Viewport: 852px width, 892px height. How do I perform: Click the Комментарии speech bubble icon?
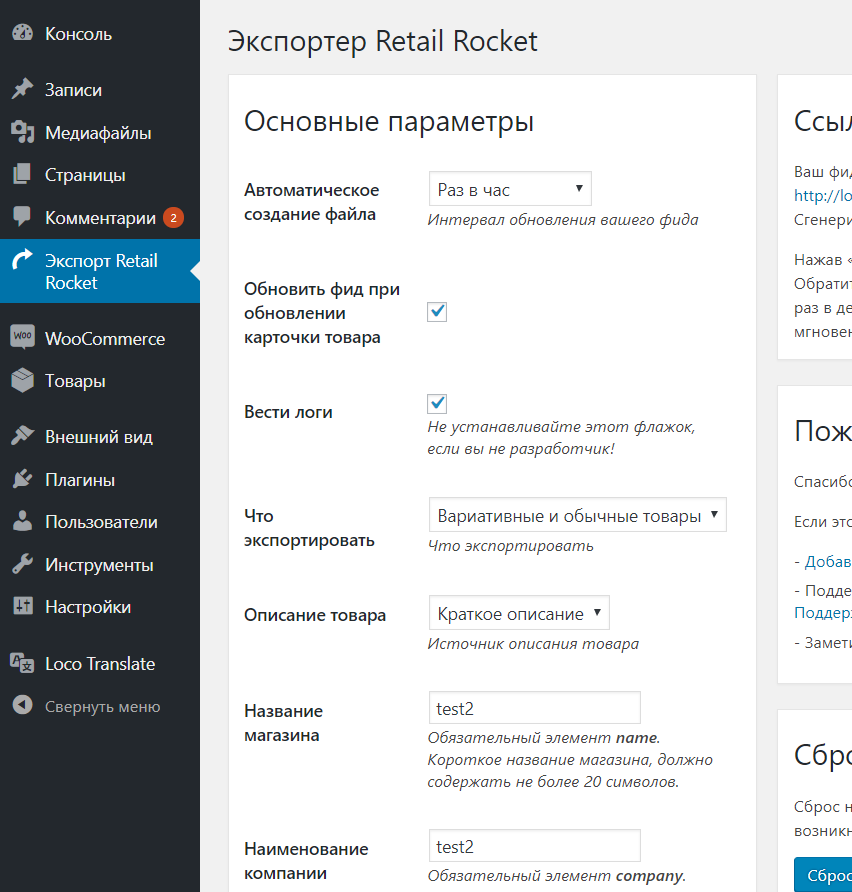point(22,217)
